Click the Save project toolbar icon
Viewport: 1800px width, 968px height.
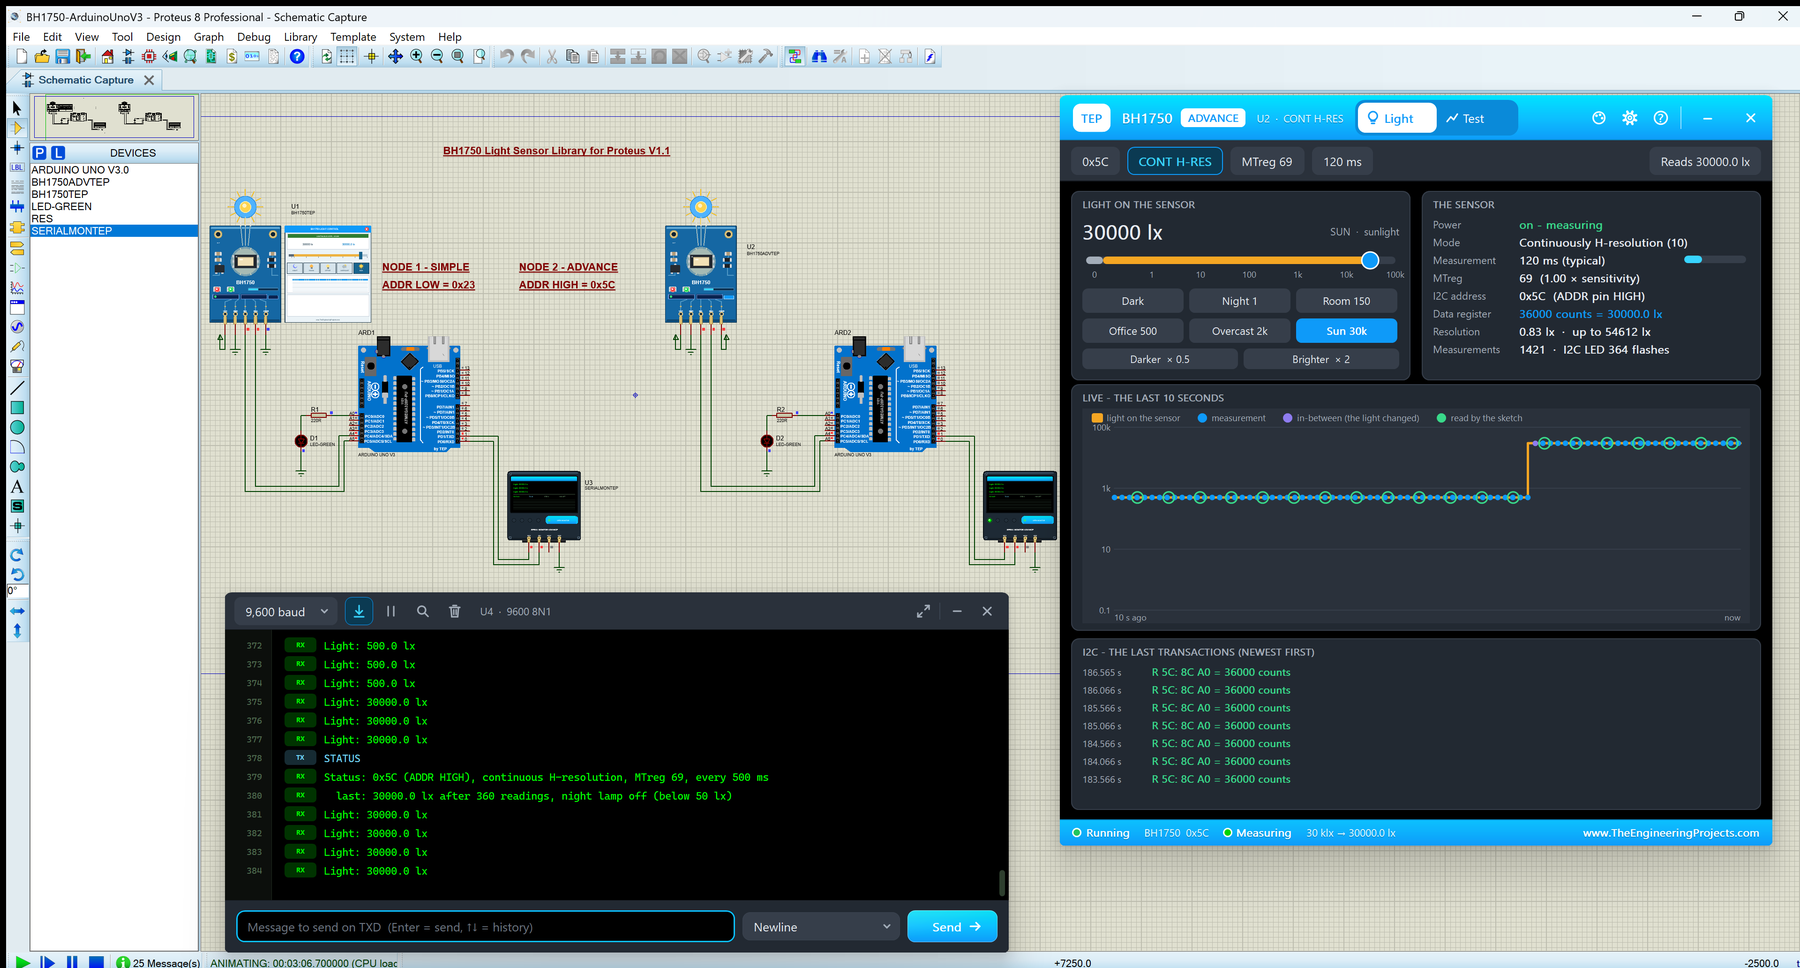pyautogui.click(x=63, y=57)
